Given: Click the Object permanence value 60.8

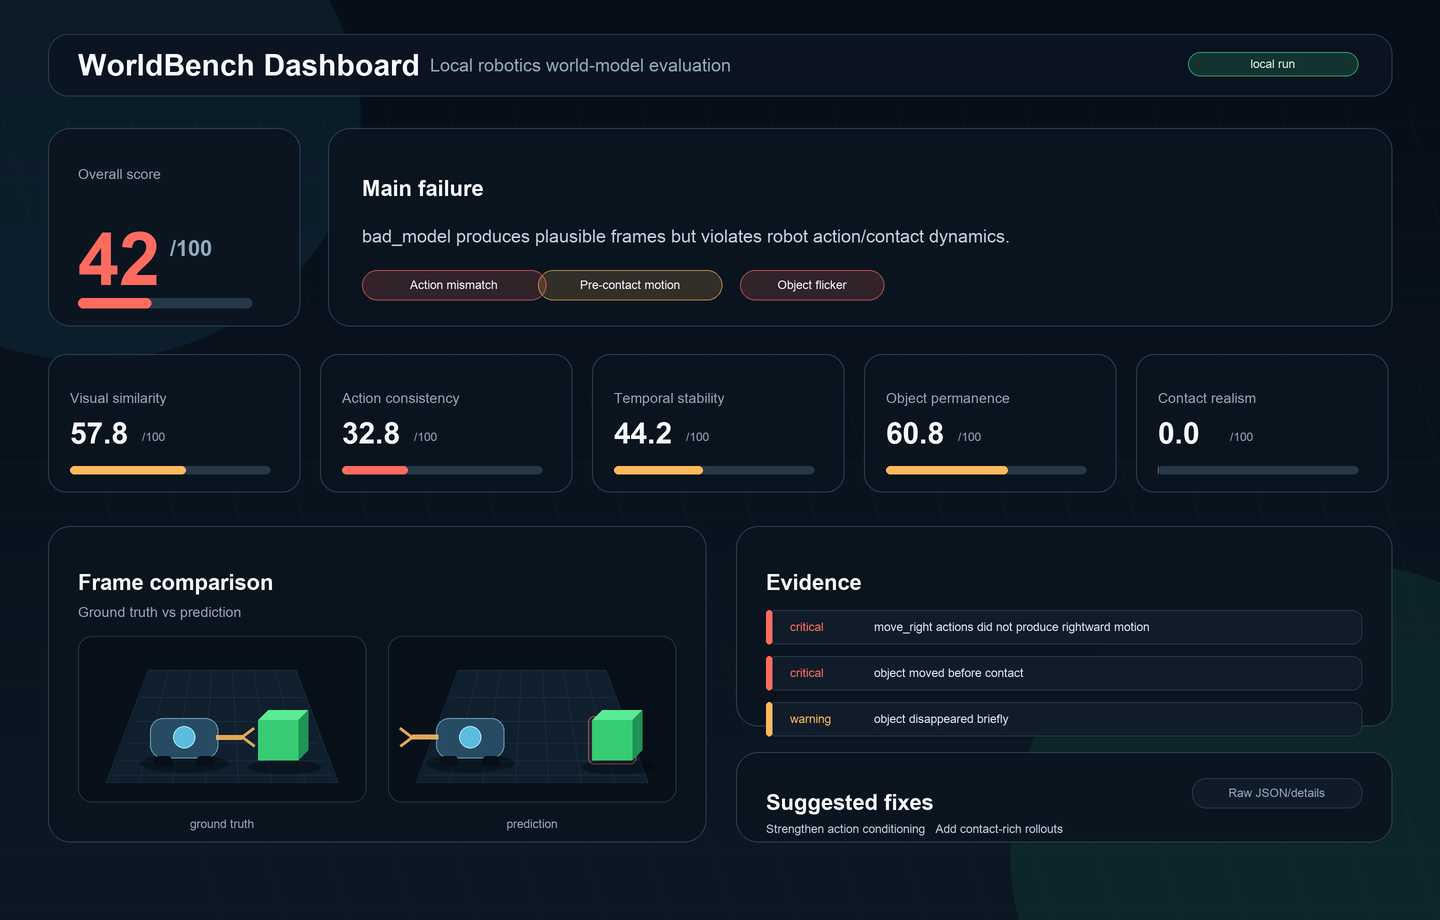Looking at the screenshot, I should [x=915, y=434].
